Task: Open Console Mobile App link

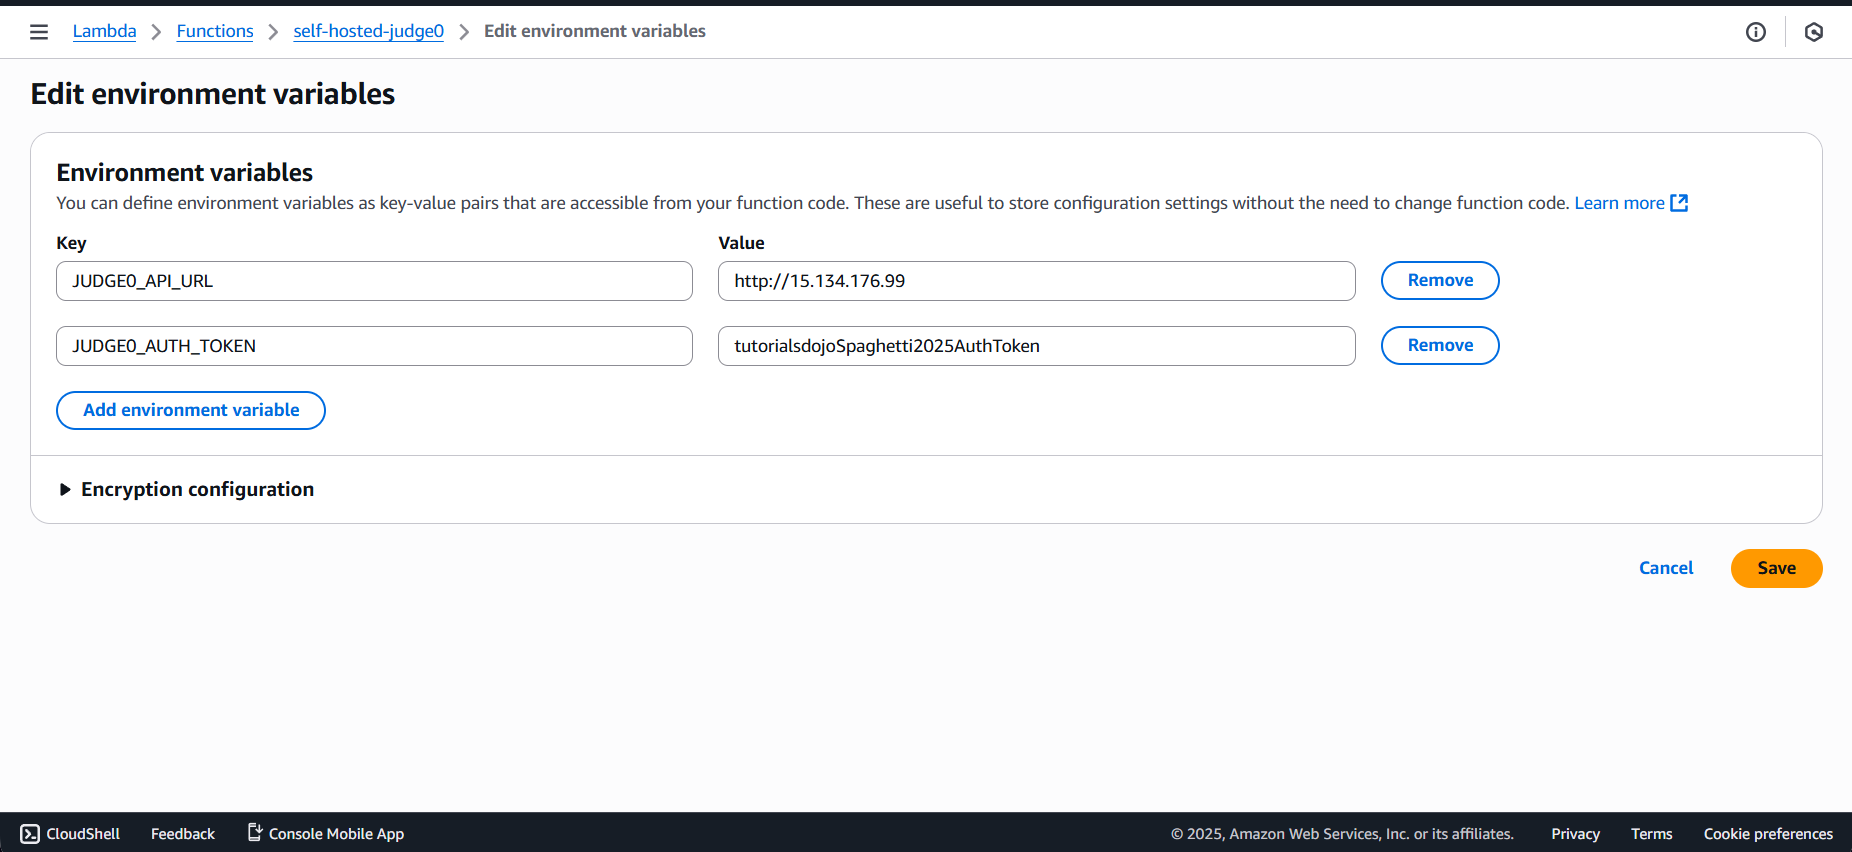Action: pyautogui.click(x=326, y=834)
